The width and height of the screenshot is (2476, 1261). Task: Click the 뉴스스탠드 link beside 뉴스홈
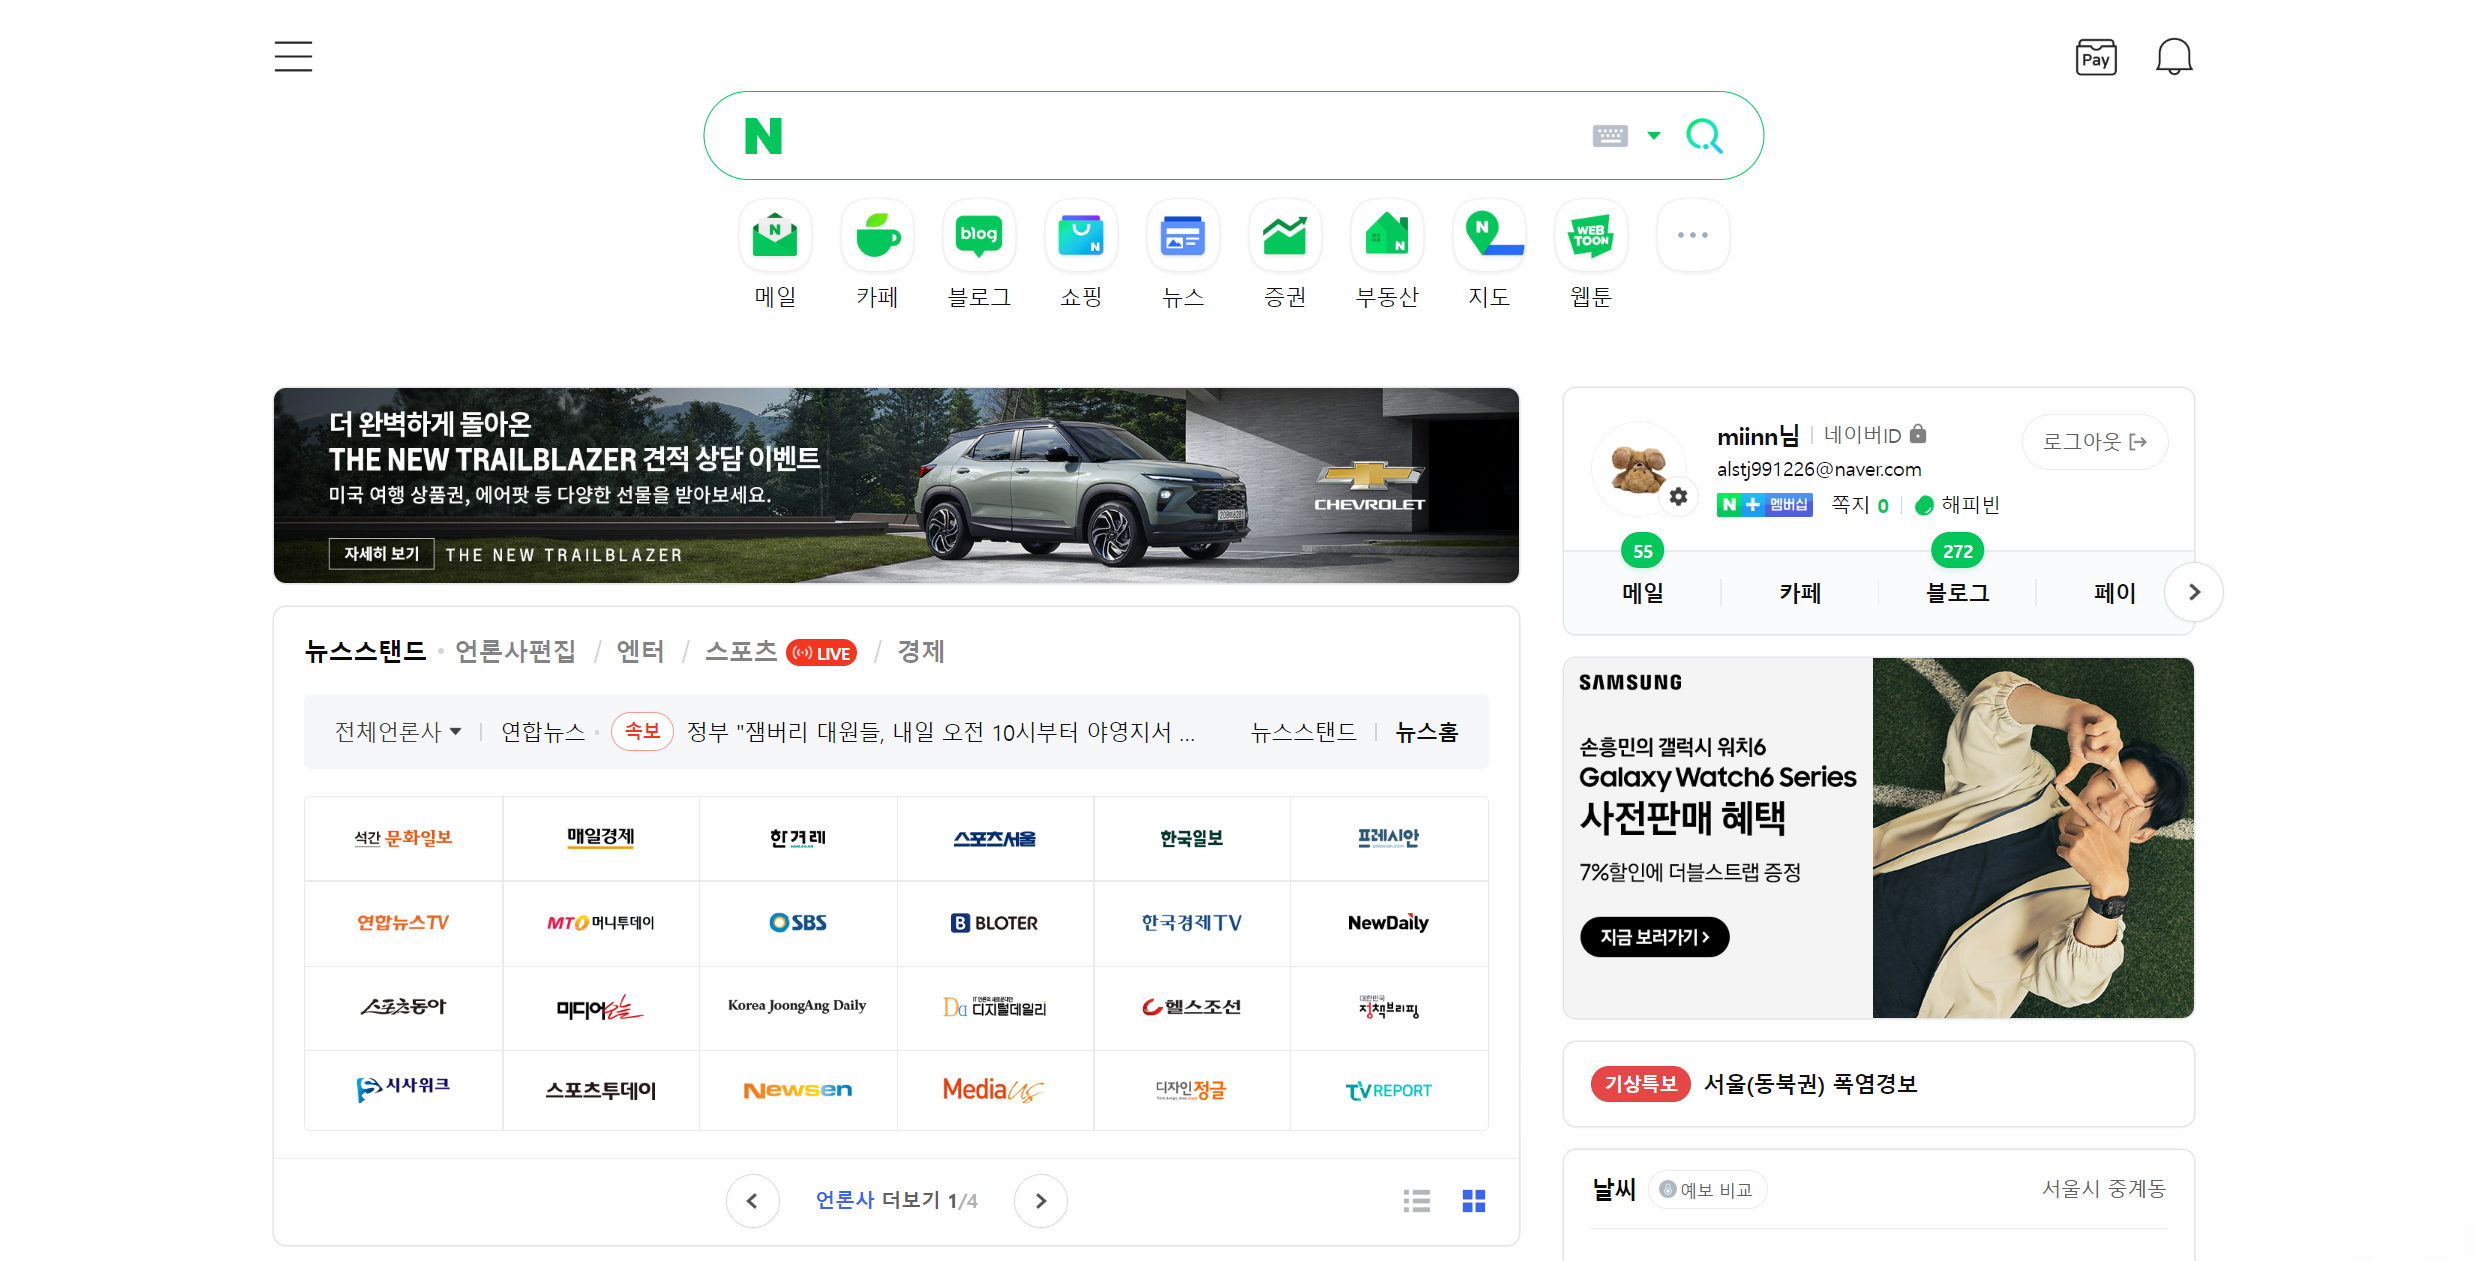tap(1303, 732)
